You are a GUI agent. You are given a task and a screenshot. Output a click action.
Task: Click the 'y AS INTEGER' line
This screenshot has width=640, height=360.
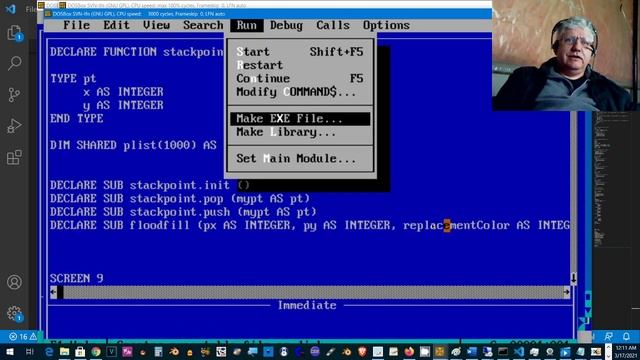123,105
